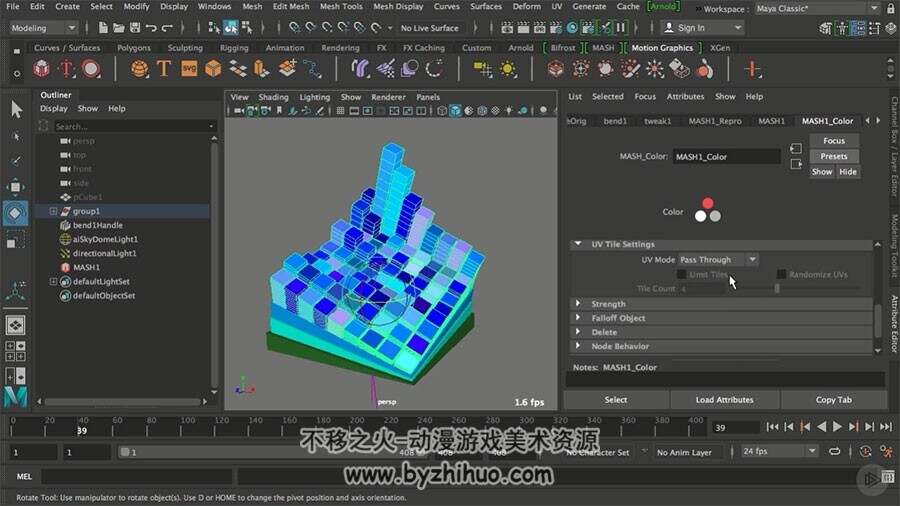Click the Focus button
The image size is (900, 506).
tap(834, 141)
